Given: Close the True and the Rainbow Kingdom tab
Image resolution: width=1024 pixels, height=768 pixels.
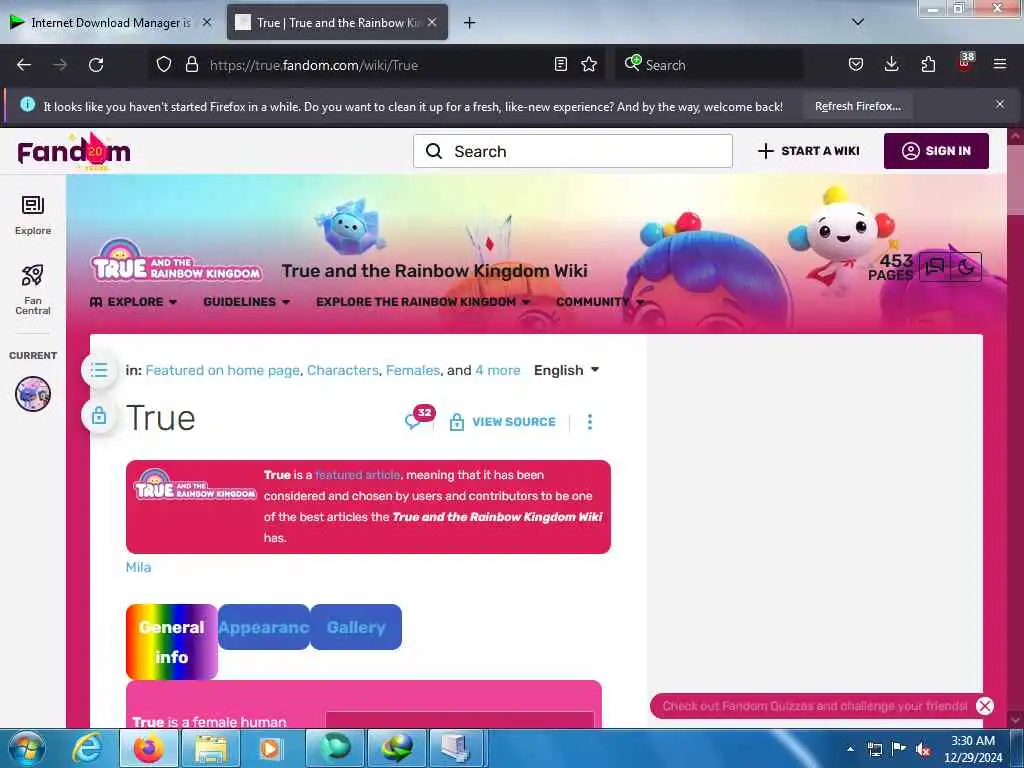Looking at the screenshot, I should 432,22.
